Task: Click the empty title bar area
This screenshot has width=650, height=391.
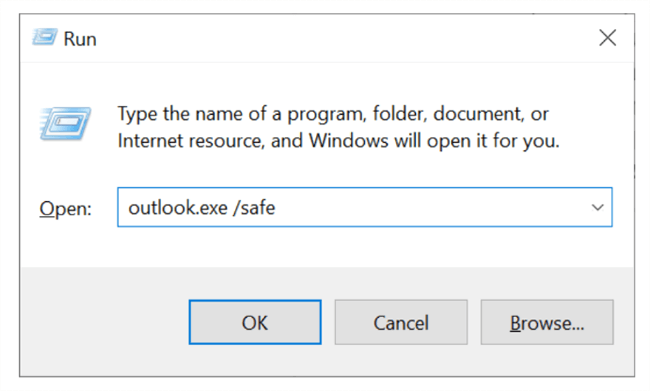Action: [344, 38]
